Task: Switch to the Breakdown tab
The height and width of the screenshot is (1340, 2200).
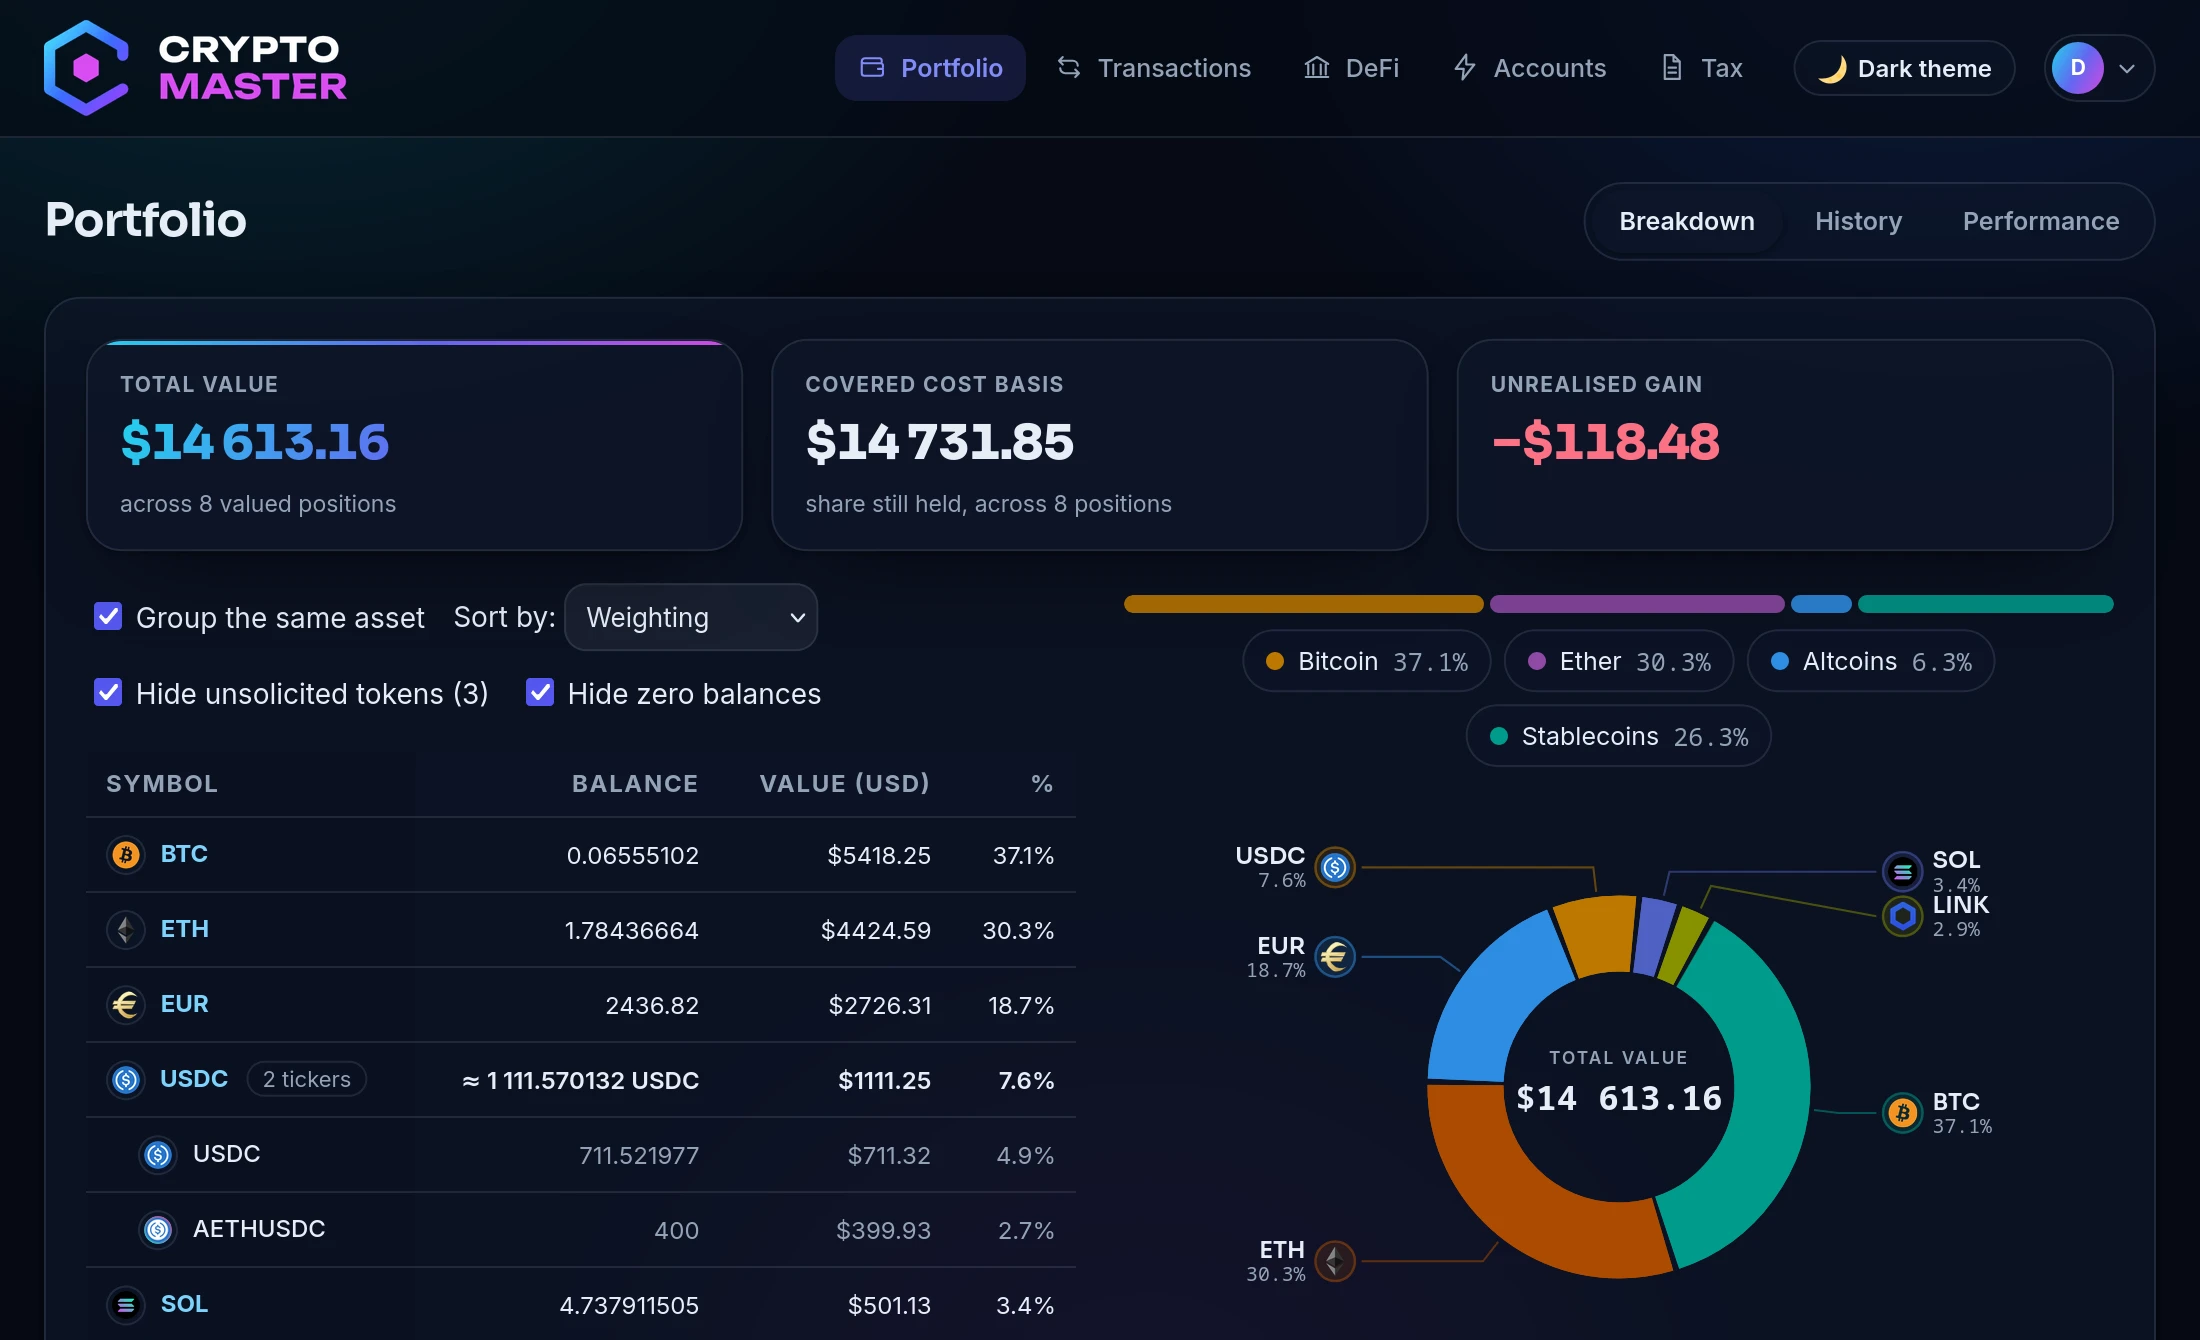Action: [1687, 221]
